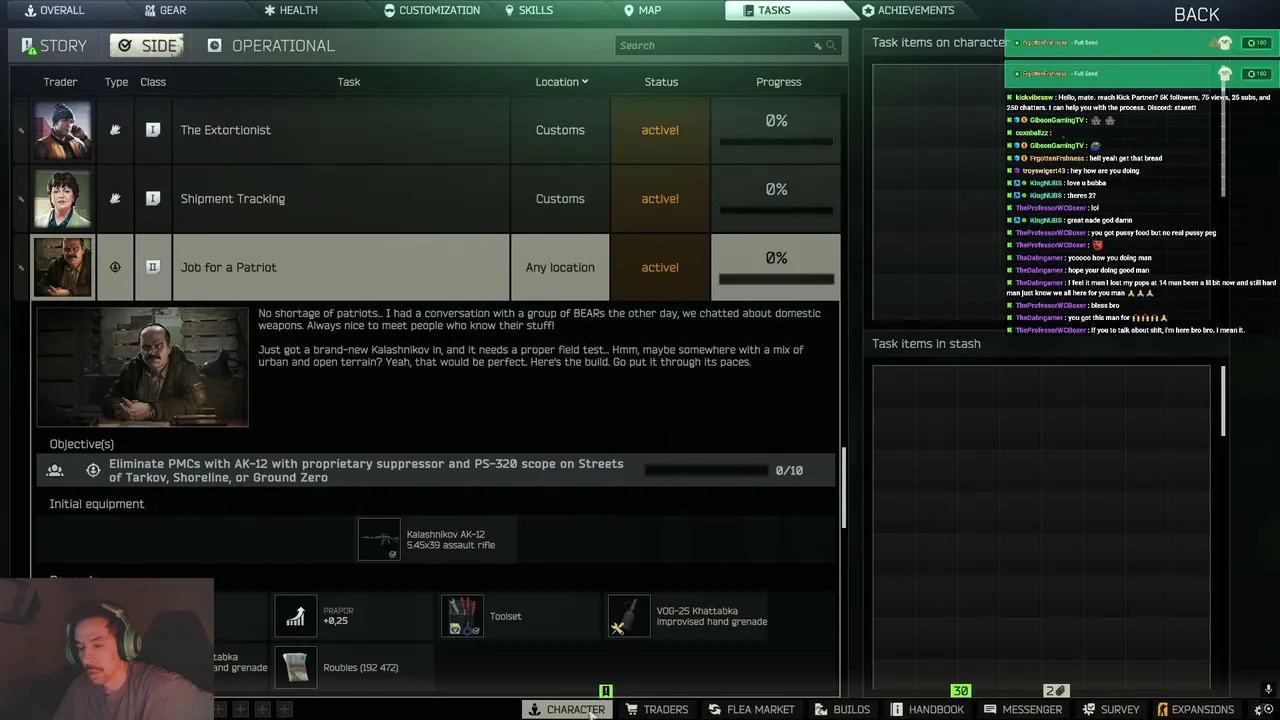Viewport: 1280px width, 720px height.
Task: Click the task list scrollbar
Action: pos(845,487)
